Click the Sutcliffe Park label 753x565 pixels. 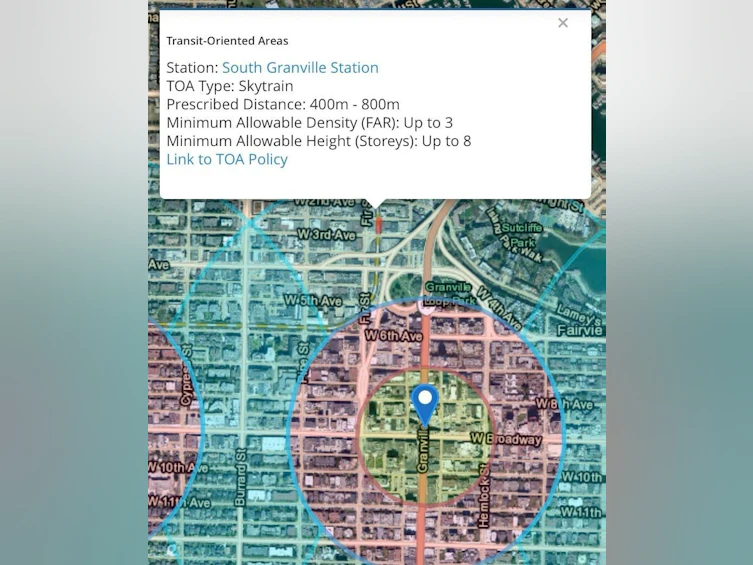[x=522, y=234]
